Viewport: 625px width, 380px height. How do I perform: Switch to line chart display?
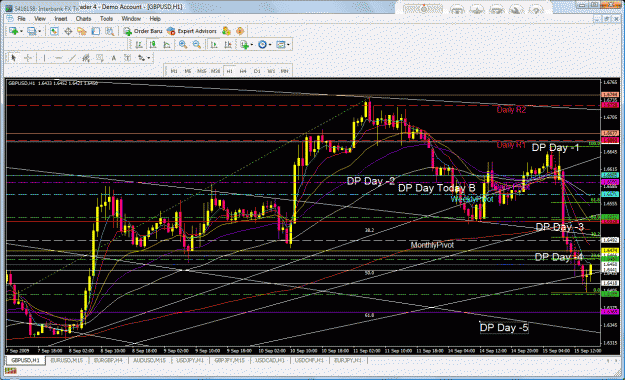click(167, 45)
